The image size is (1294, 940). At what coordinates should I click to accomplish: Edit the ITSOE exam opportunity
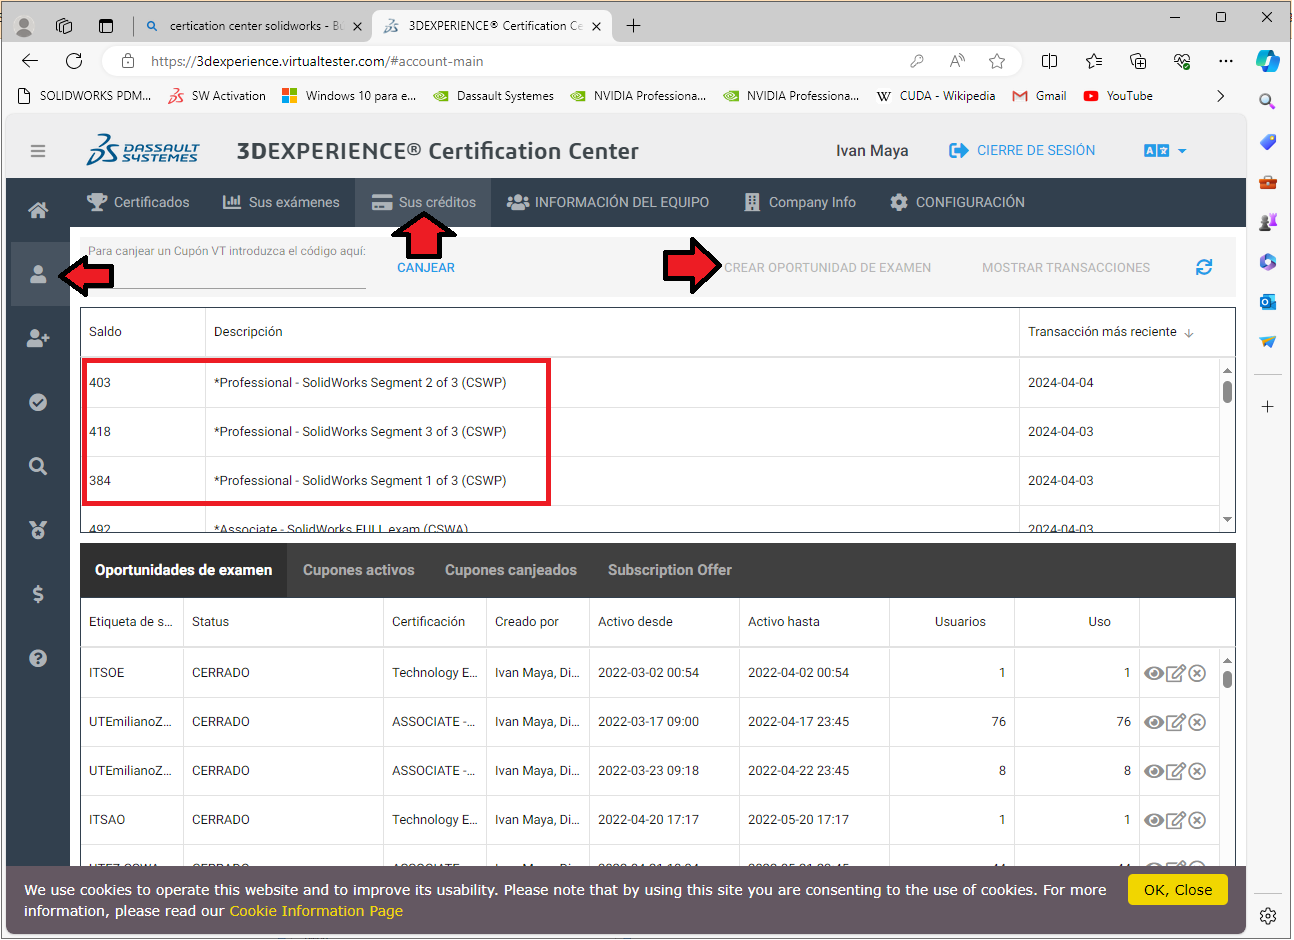pyautogui.click(x=1176, y=673)
